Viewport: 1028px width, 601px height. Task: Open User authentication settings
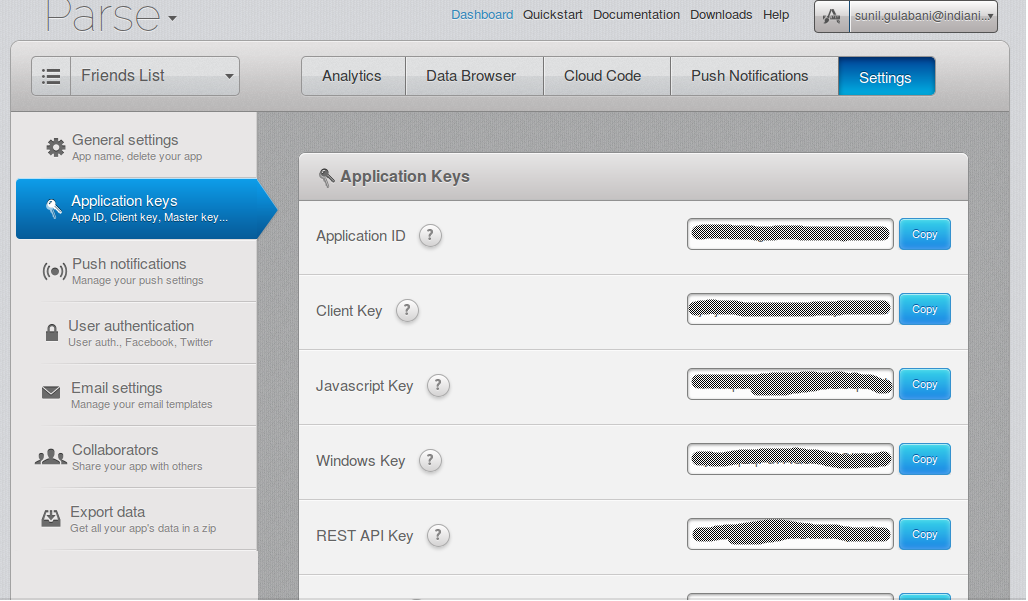click(x=136, y=332)
